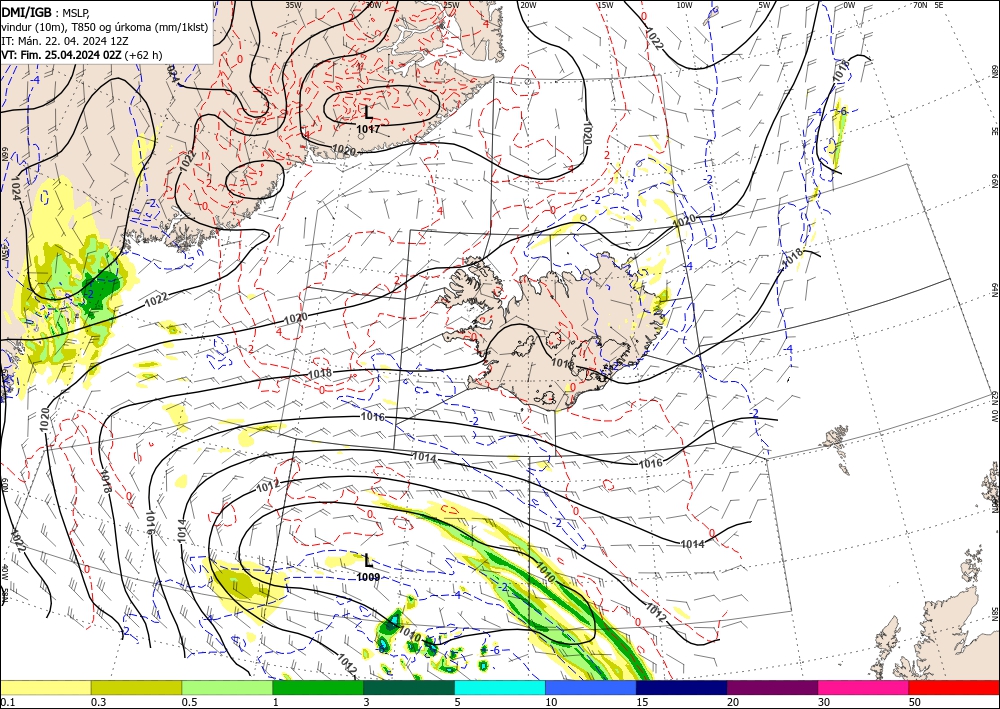Click the 0W longitude label at top
This screenshot has height=709, width=1000.
tap(849, 5)
